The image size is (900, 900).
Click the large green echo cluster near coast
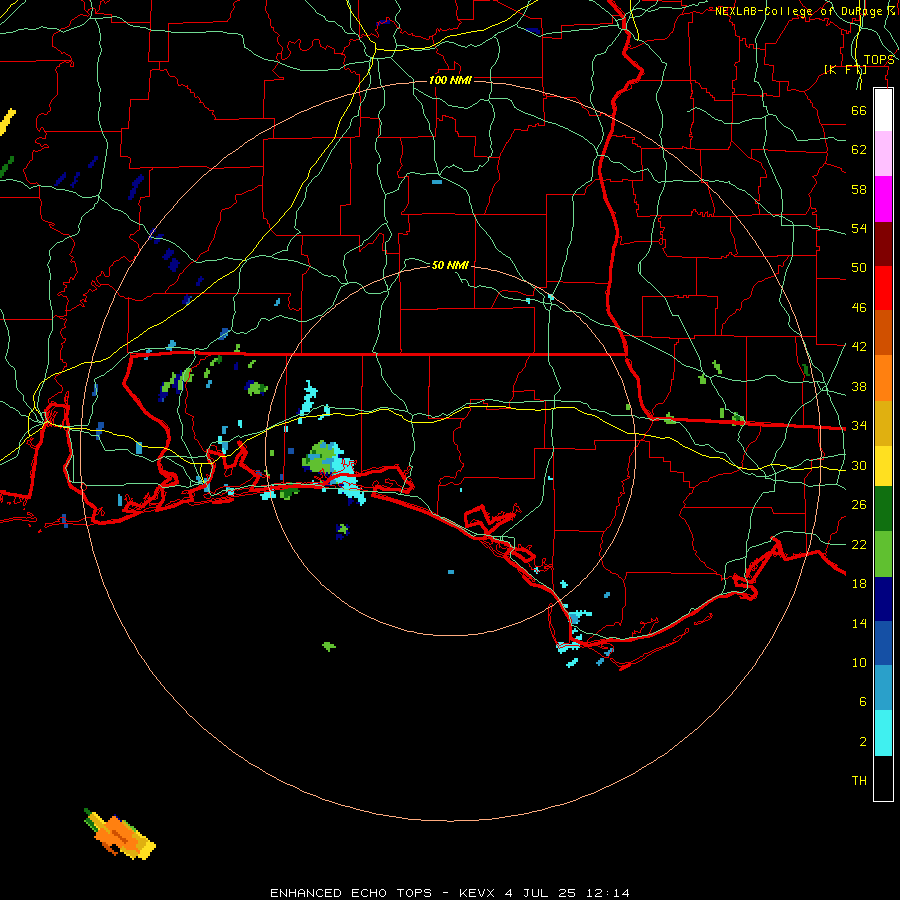321,457
